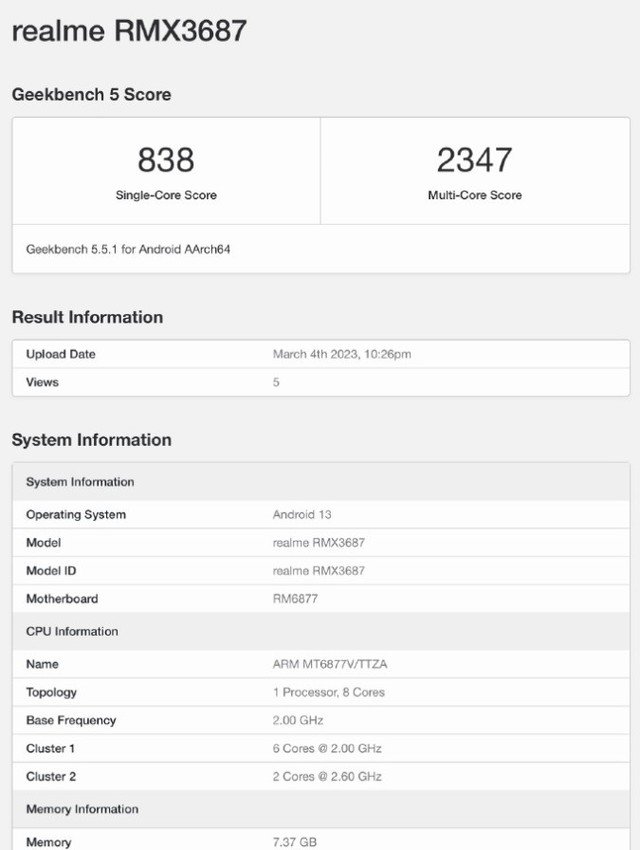The width and height of the screenshot is (640, 850).
Task: Select the single-core score value 838
Action: [x=166, y=159]
